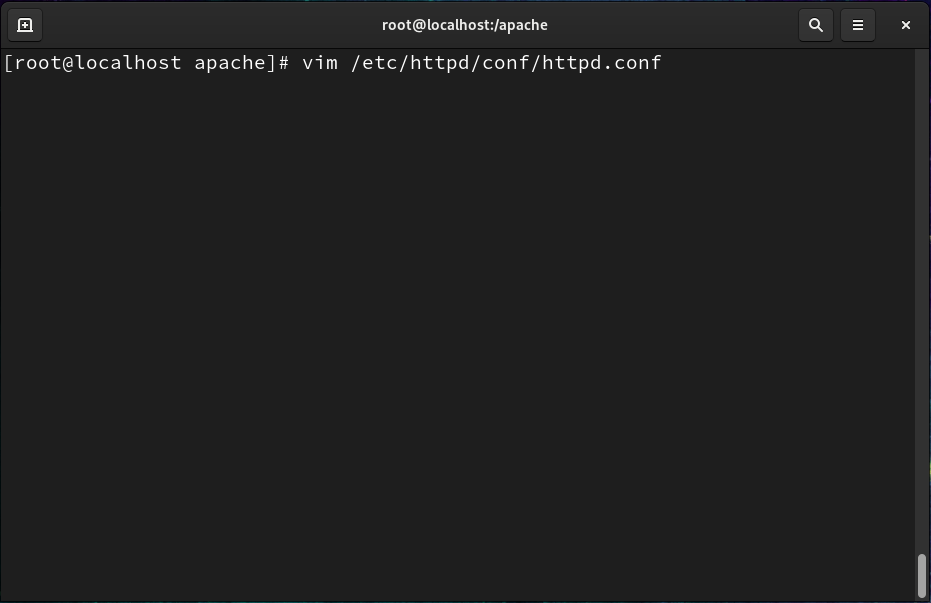
Task: Click the vertical scrollbar thumb
Action: 922,576
